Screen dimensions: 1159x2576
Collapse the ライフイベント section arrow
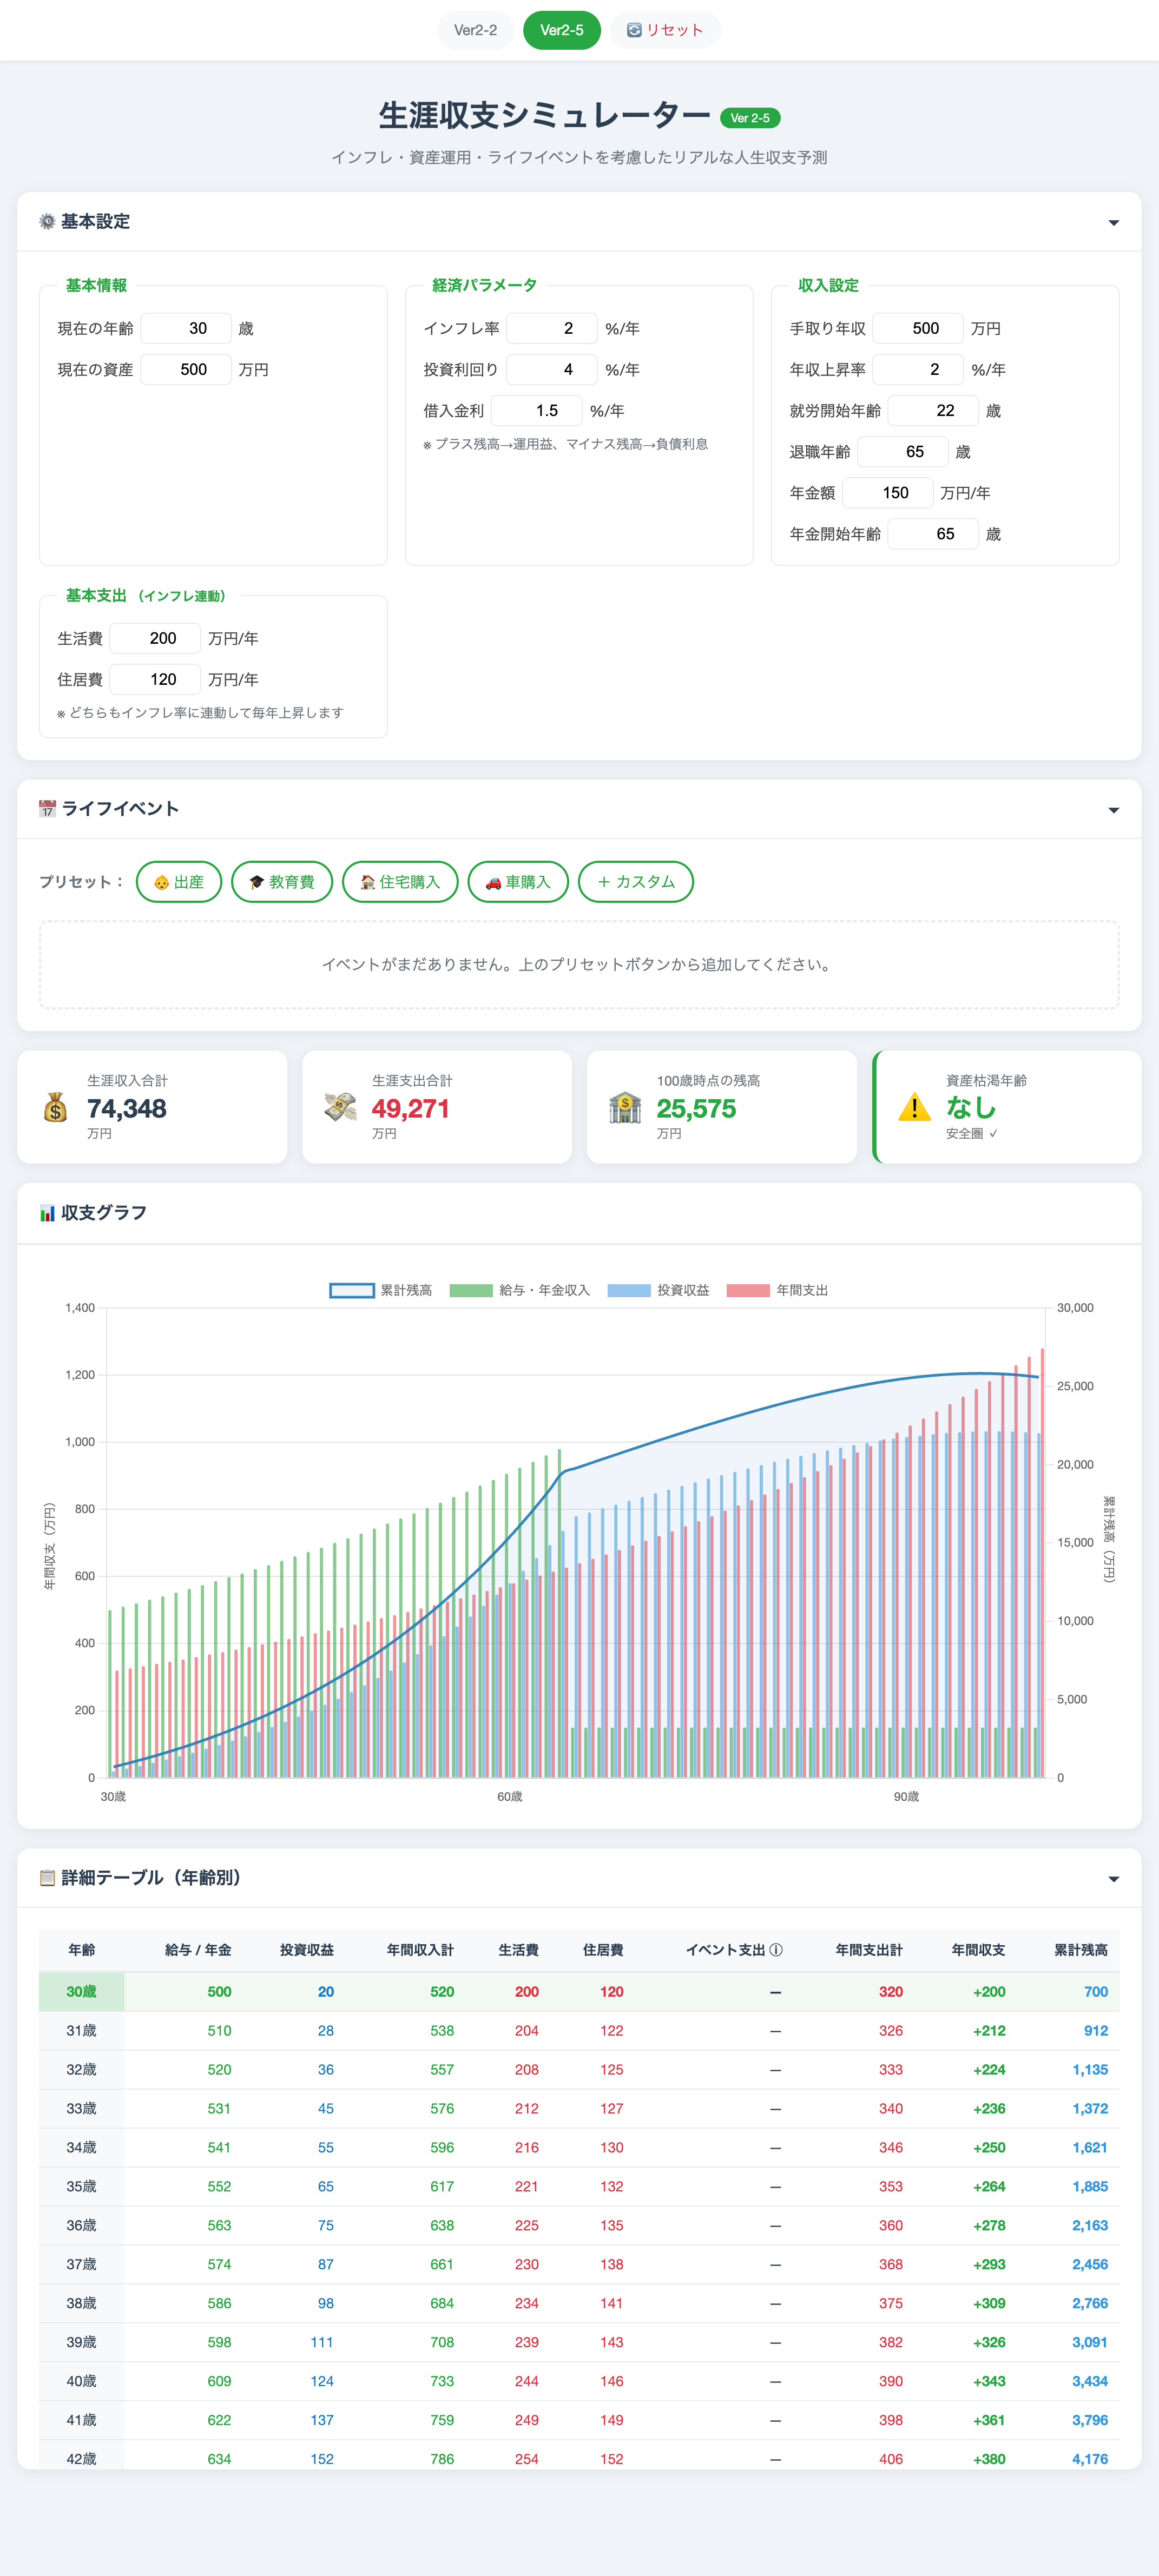[1113, 810]
